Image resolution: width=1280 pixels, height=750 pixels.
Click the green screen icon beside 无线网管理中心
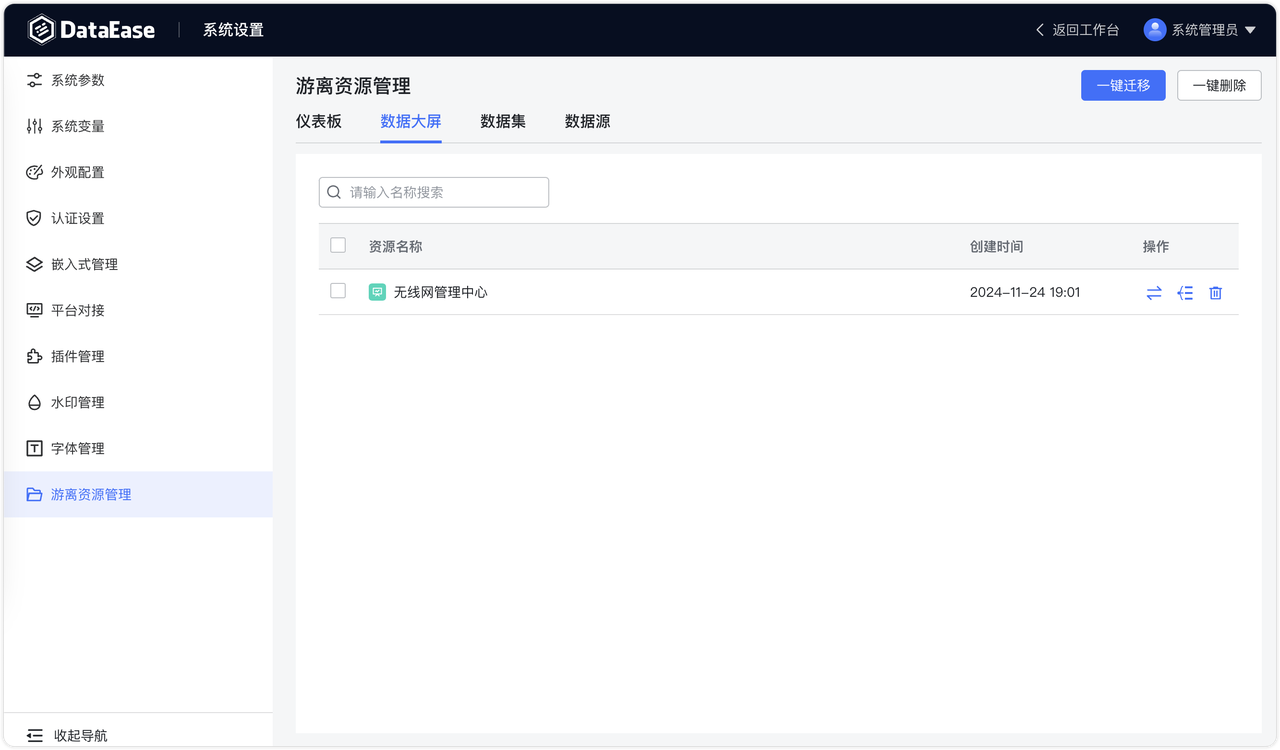(377, 292)
